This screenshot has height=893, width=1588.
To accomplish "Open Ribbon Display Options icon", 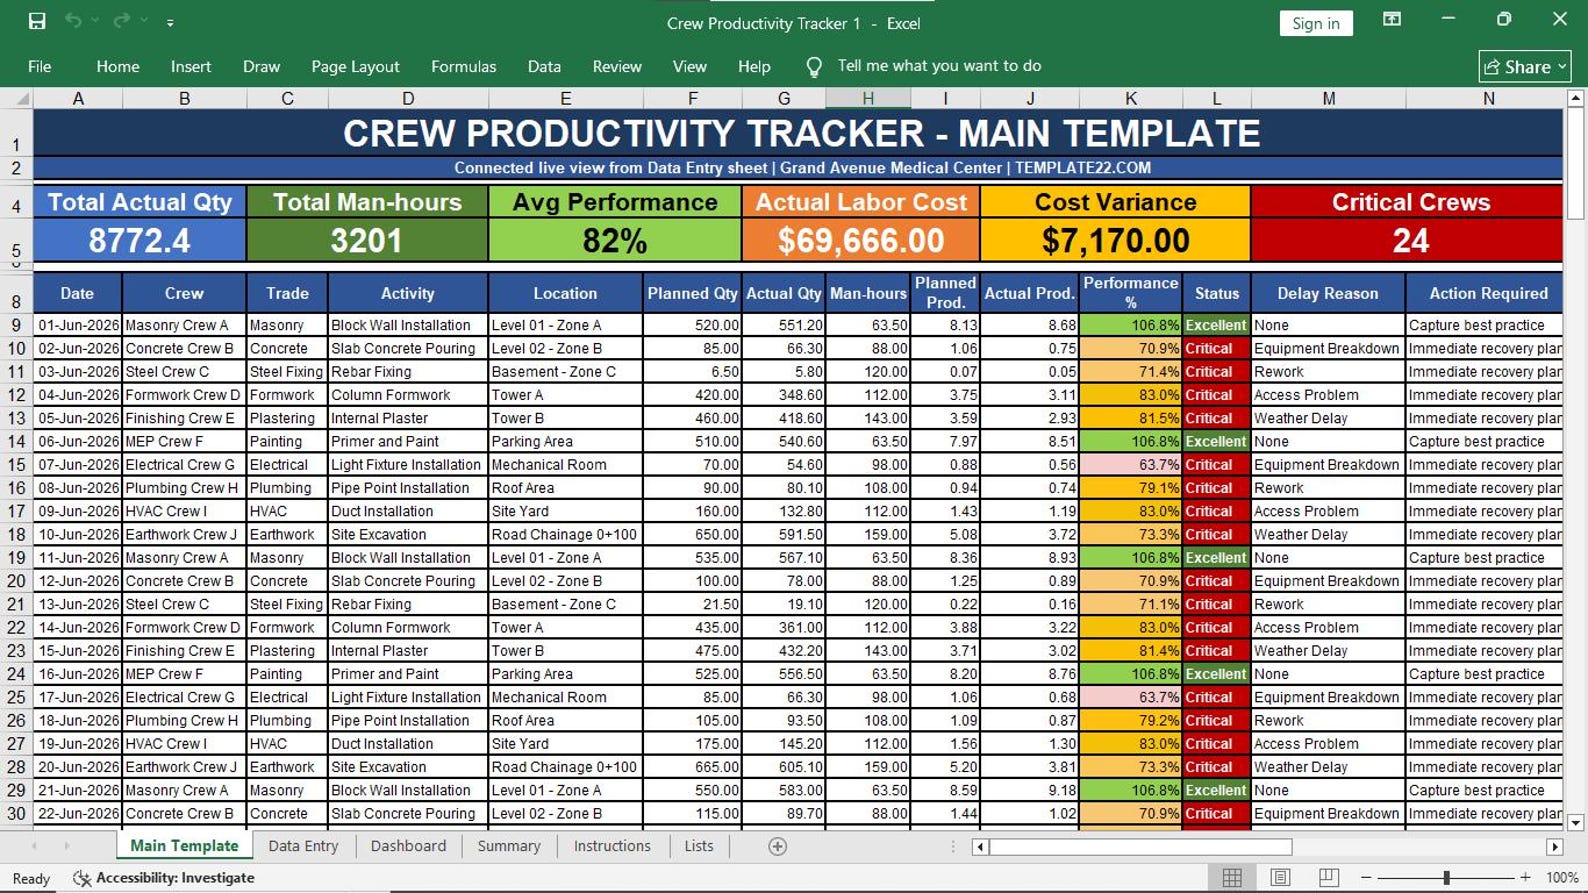I will [x=1391, y=20].
